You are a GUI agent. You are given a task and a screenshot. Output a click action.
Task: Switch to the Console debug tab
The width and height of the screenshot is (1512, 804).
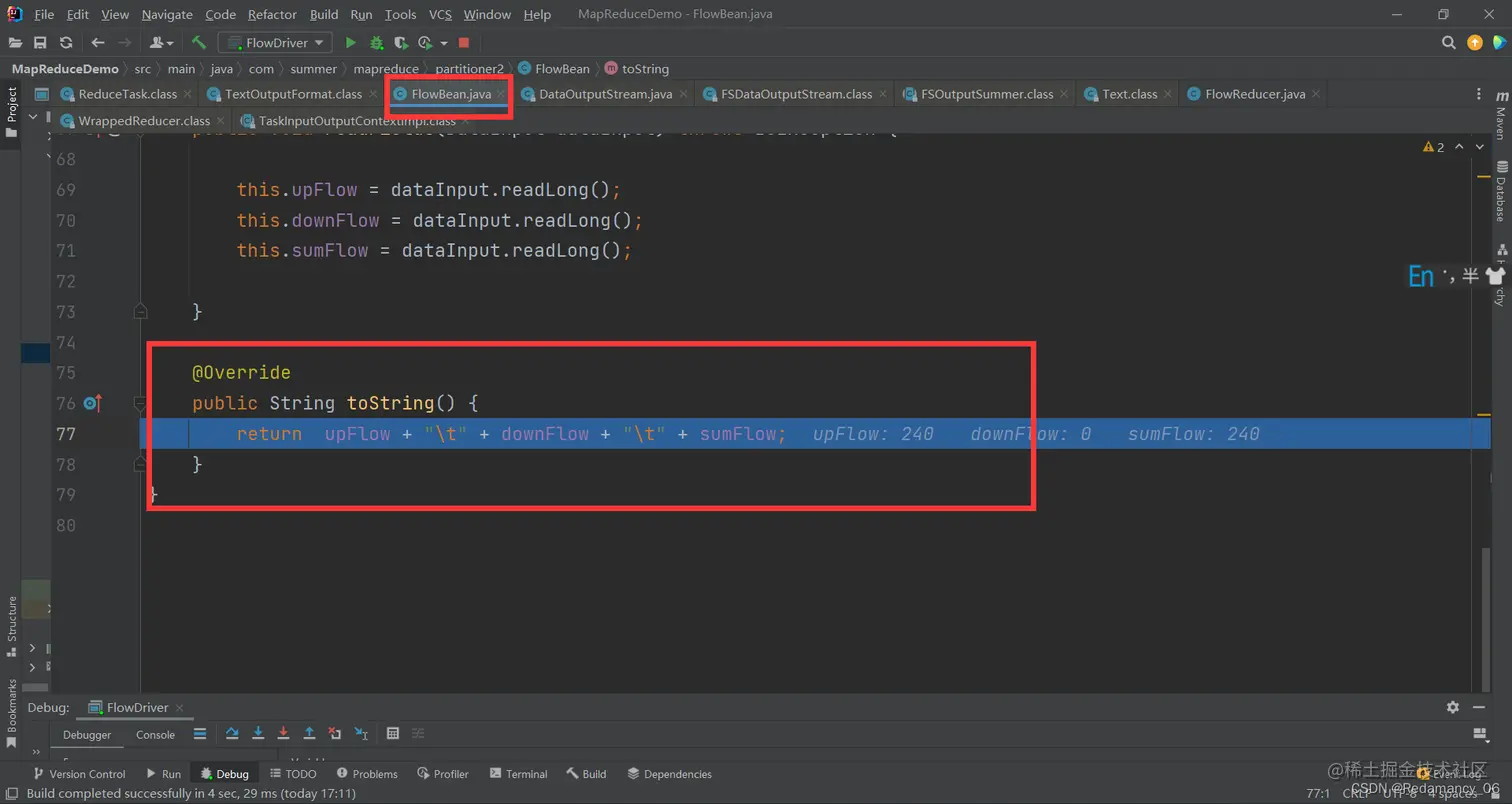coord(155,734)
